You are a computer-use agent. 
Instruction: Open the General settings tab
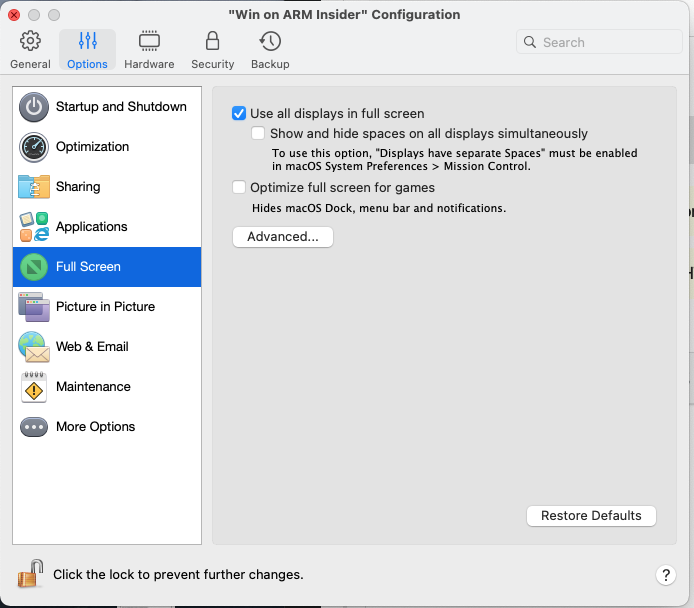[x=30, y=49]
